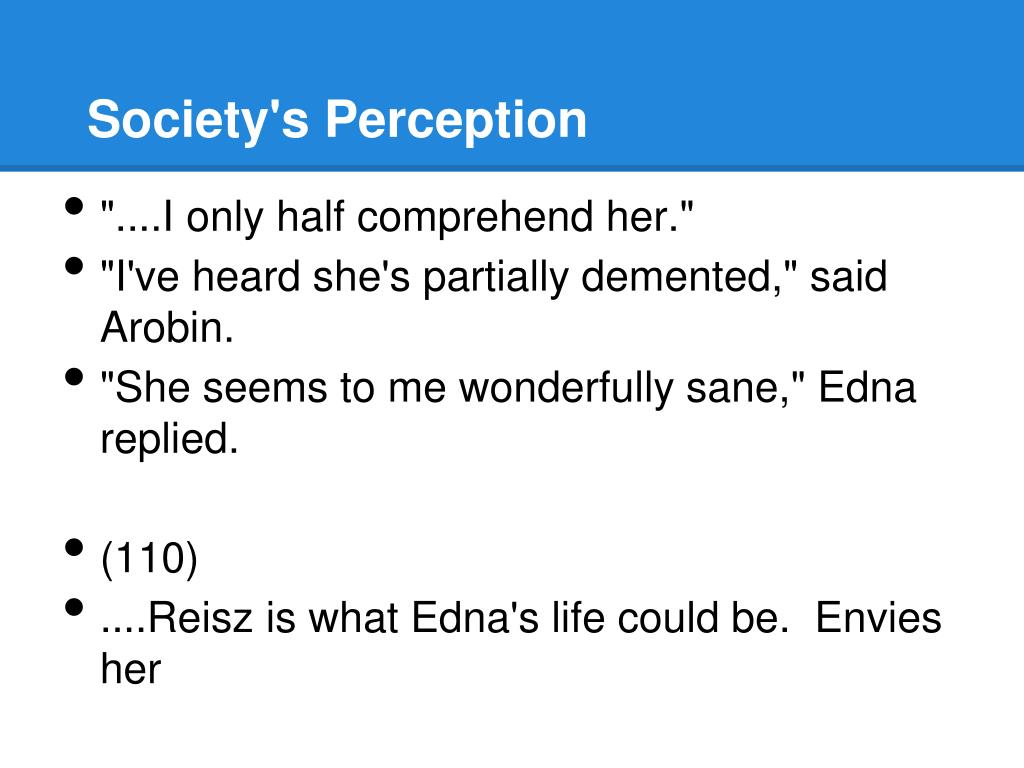The height and width of the screenshot is (768, 1024).
Task: Click the bullet dot before '(110)'
Action: 74,548
